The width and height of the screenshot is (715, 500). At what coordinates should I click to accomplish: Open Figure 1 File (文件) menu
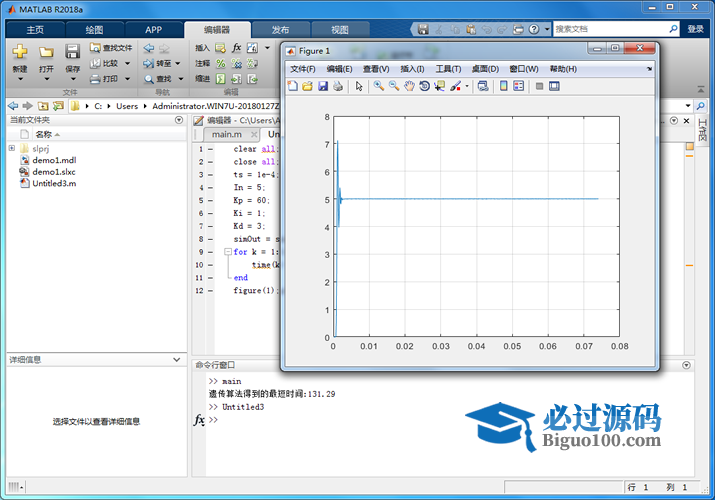pyautogui.click(x=303, y=69)
